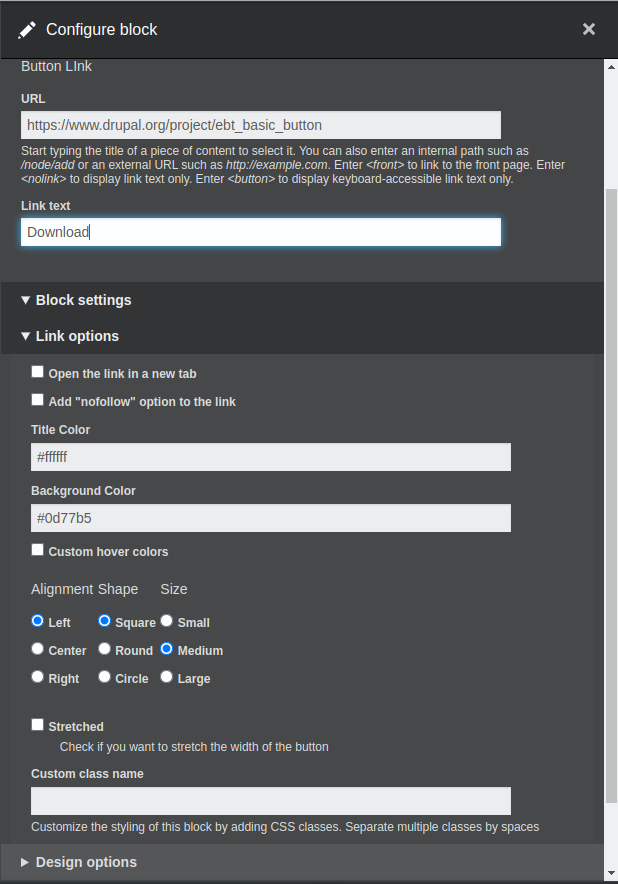Collapse the Block settings section
This screenshot has width=618, height=884.
click(76, 300)
